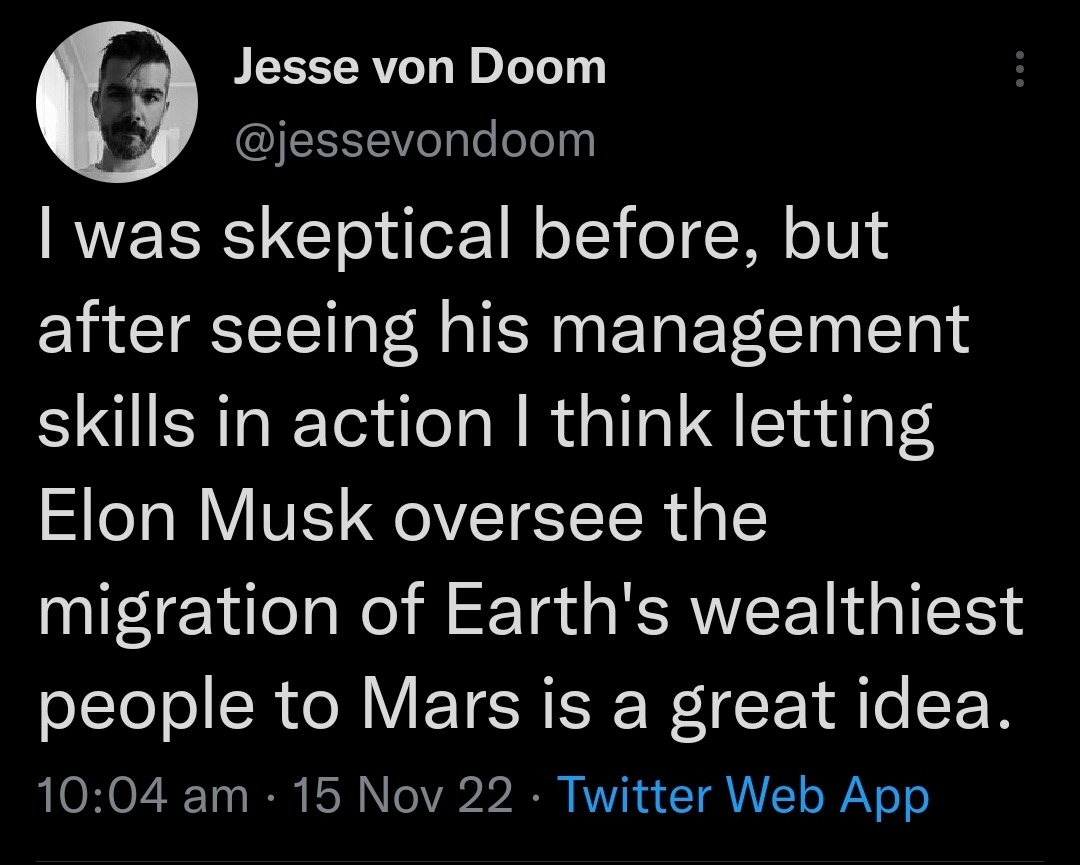Click the phrase after seeing in tweet

point(228,333)
